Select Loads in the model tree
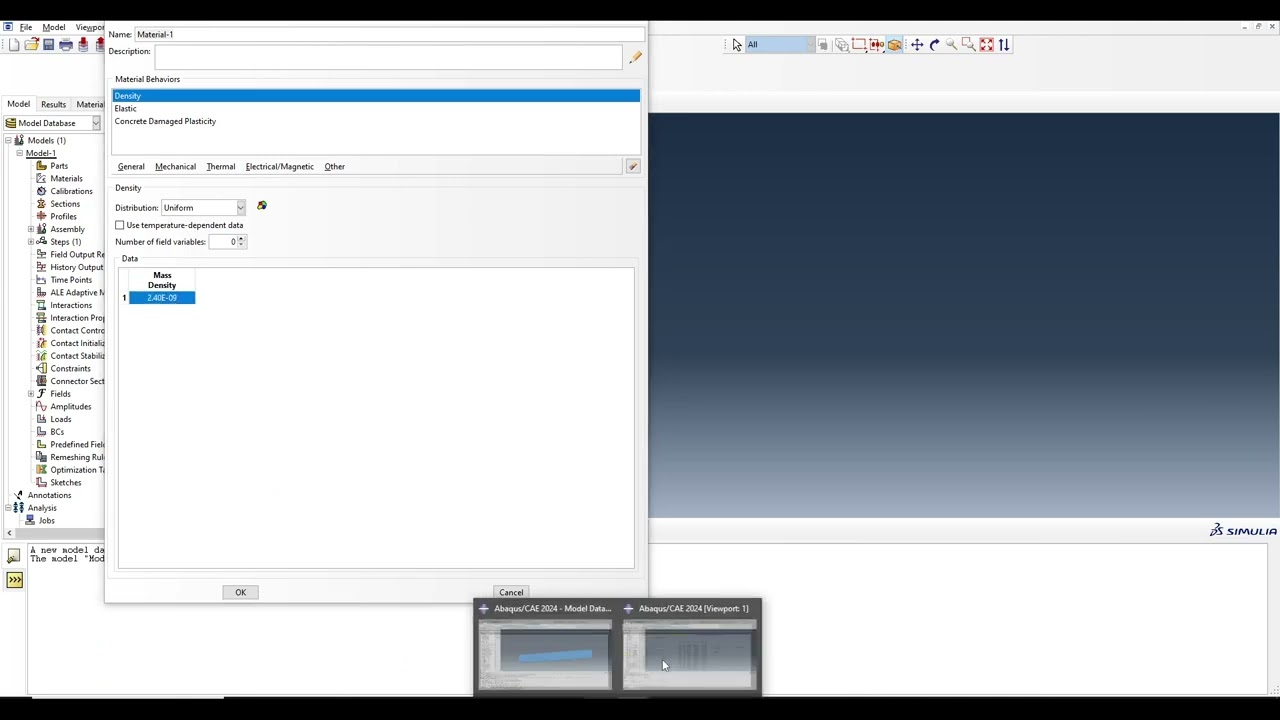 click(x=60, y=419)
